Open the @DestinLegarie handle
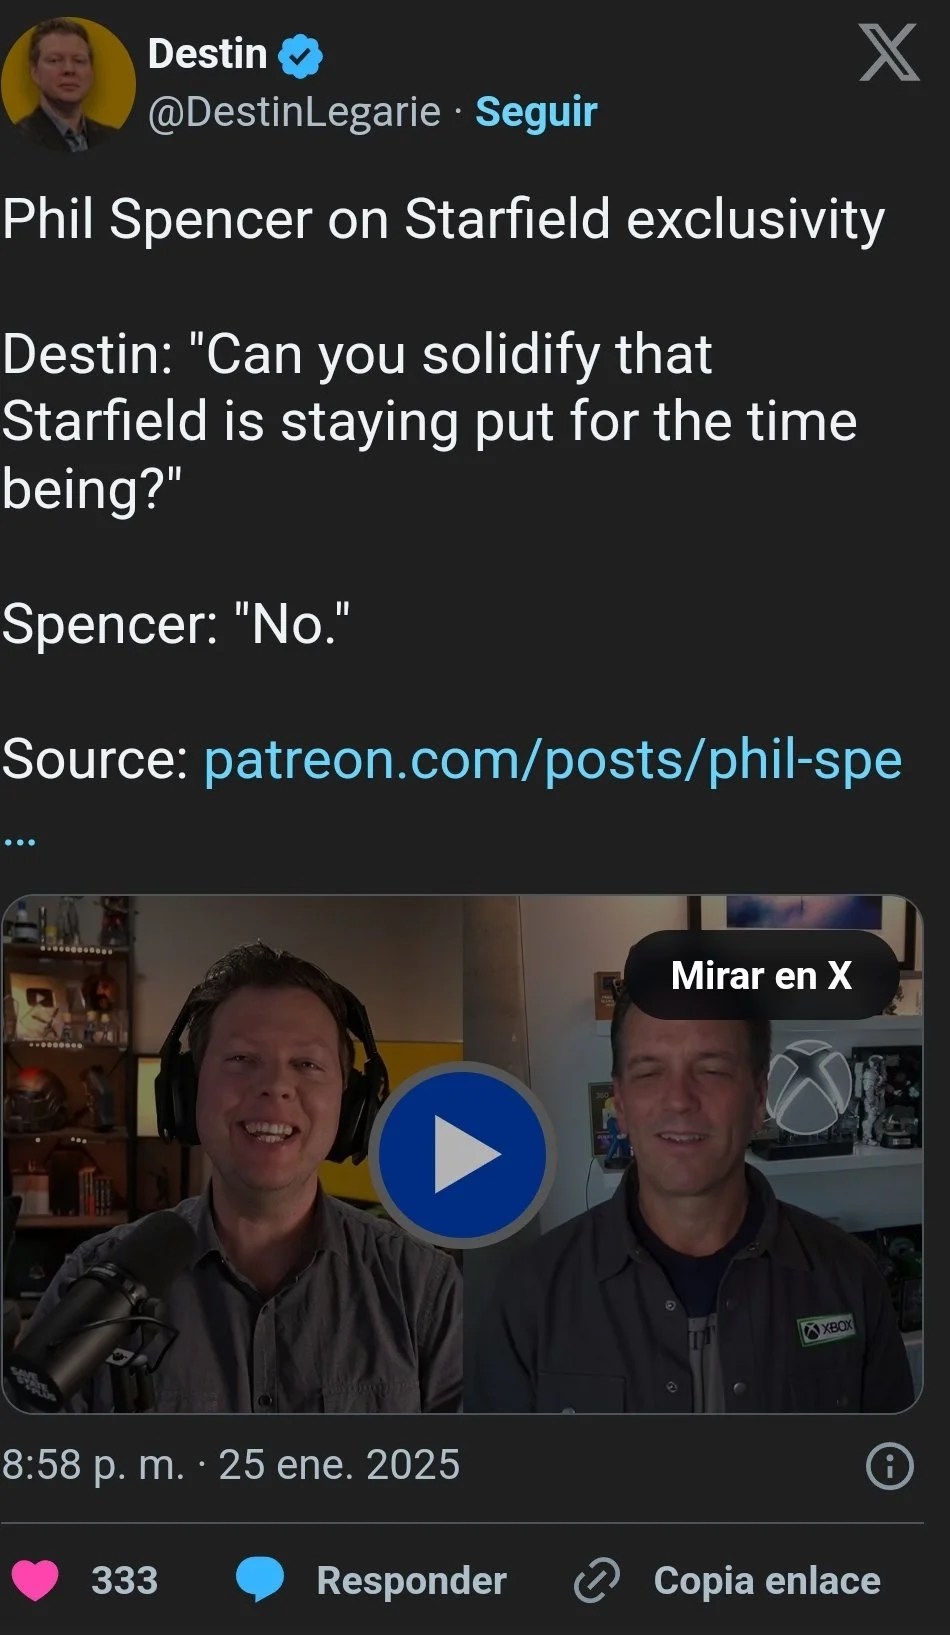Viewport: 950px width, 1635px height. tap(294, 112)
